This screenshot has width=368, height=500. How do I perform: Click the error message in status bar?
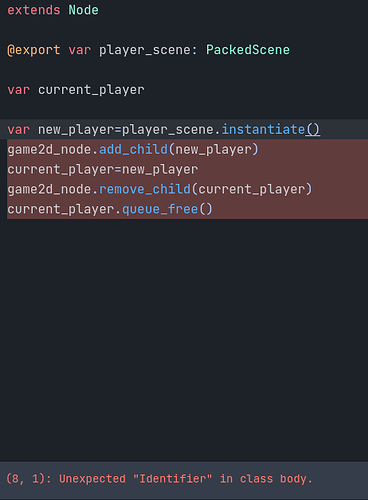159,479
